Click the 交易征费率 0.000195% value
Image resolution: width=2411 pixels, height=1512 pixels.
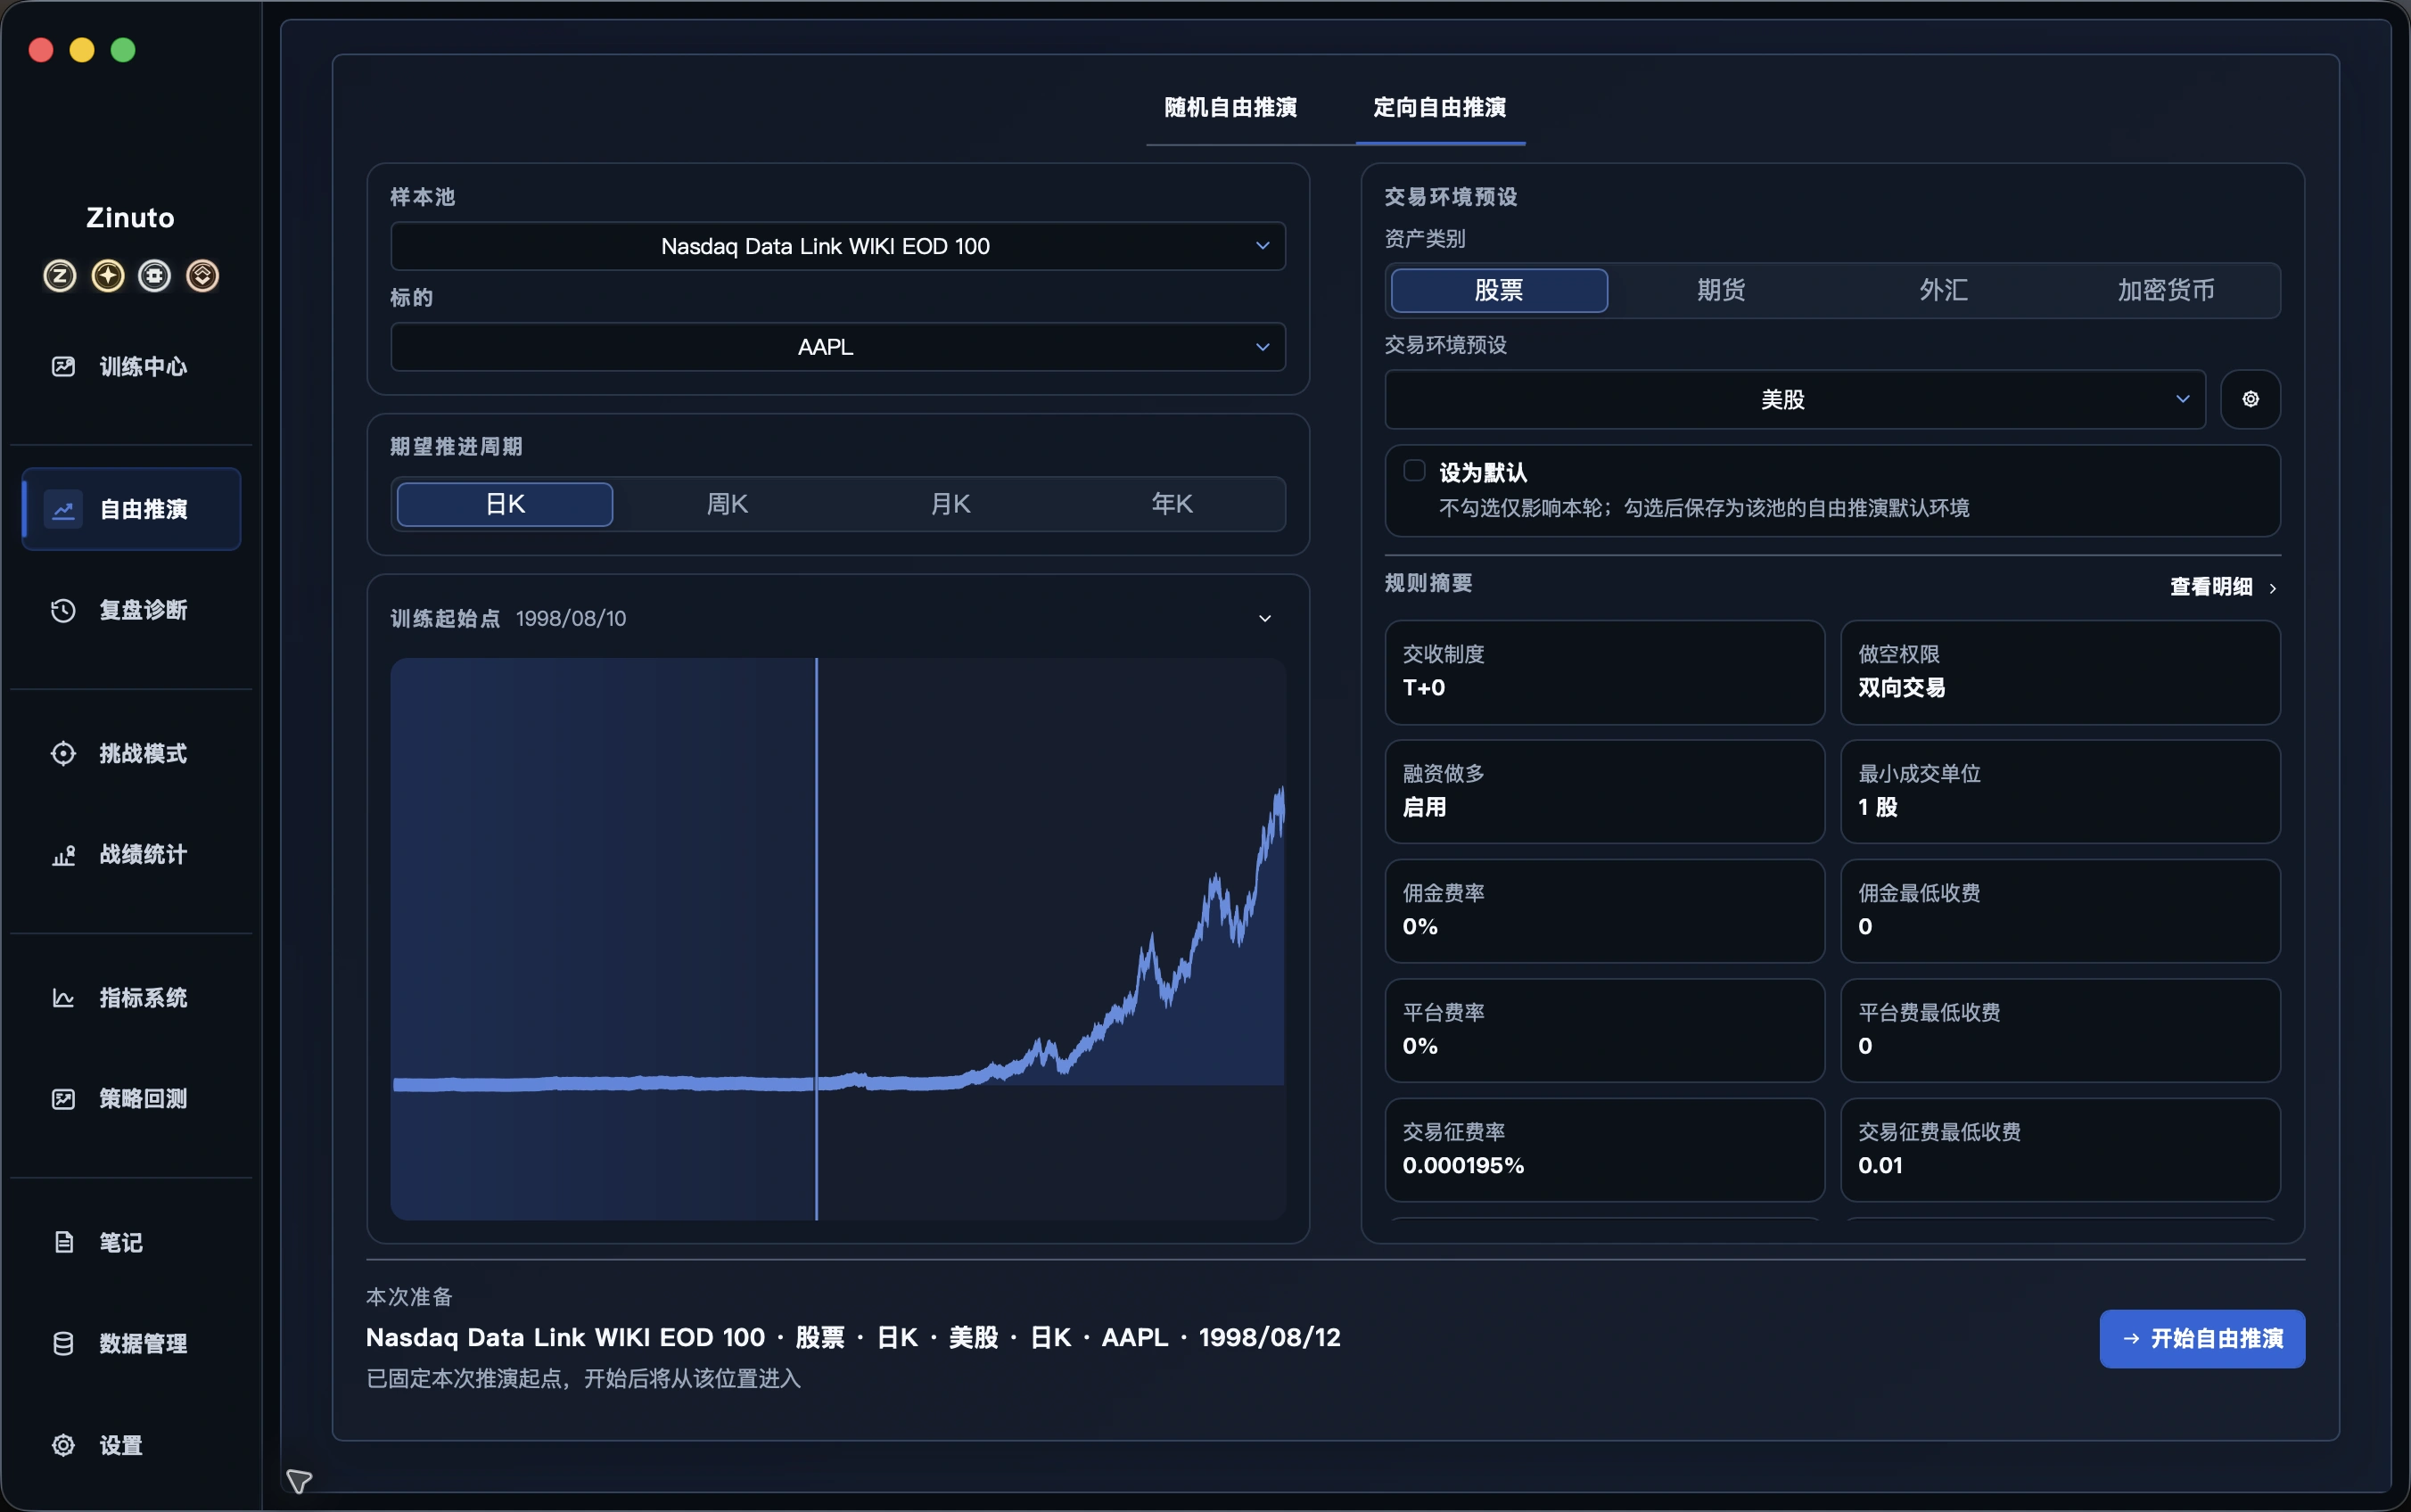point(1463,1165)
